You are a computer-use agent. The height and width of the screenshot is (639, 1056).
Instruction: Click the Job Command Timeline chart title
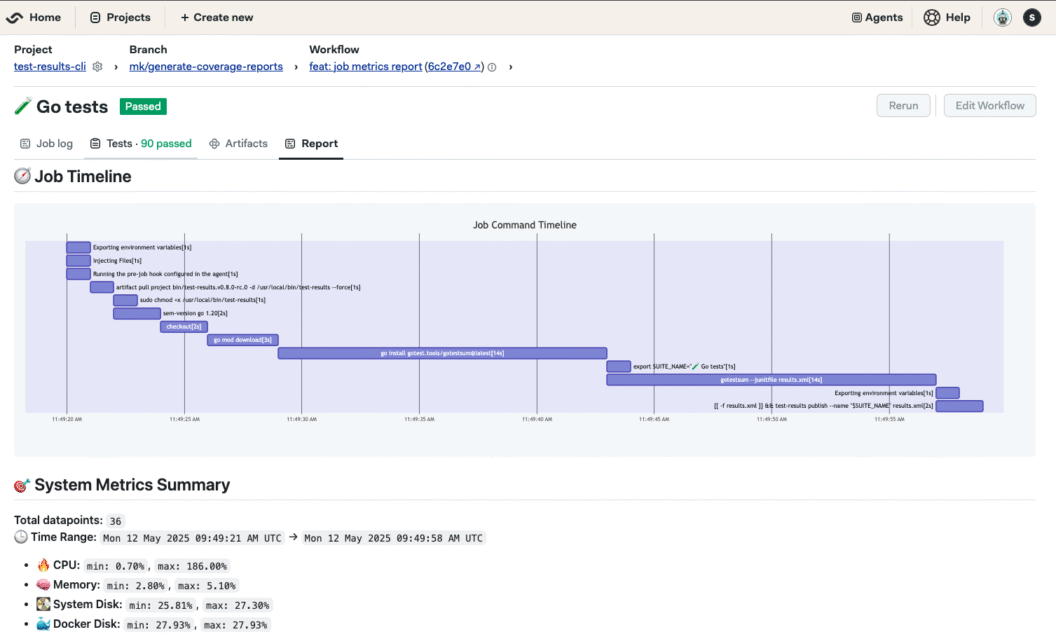click(x=525, y=225)
